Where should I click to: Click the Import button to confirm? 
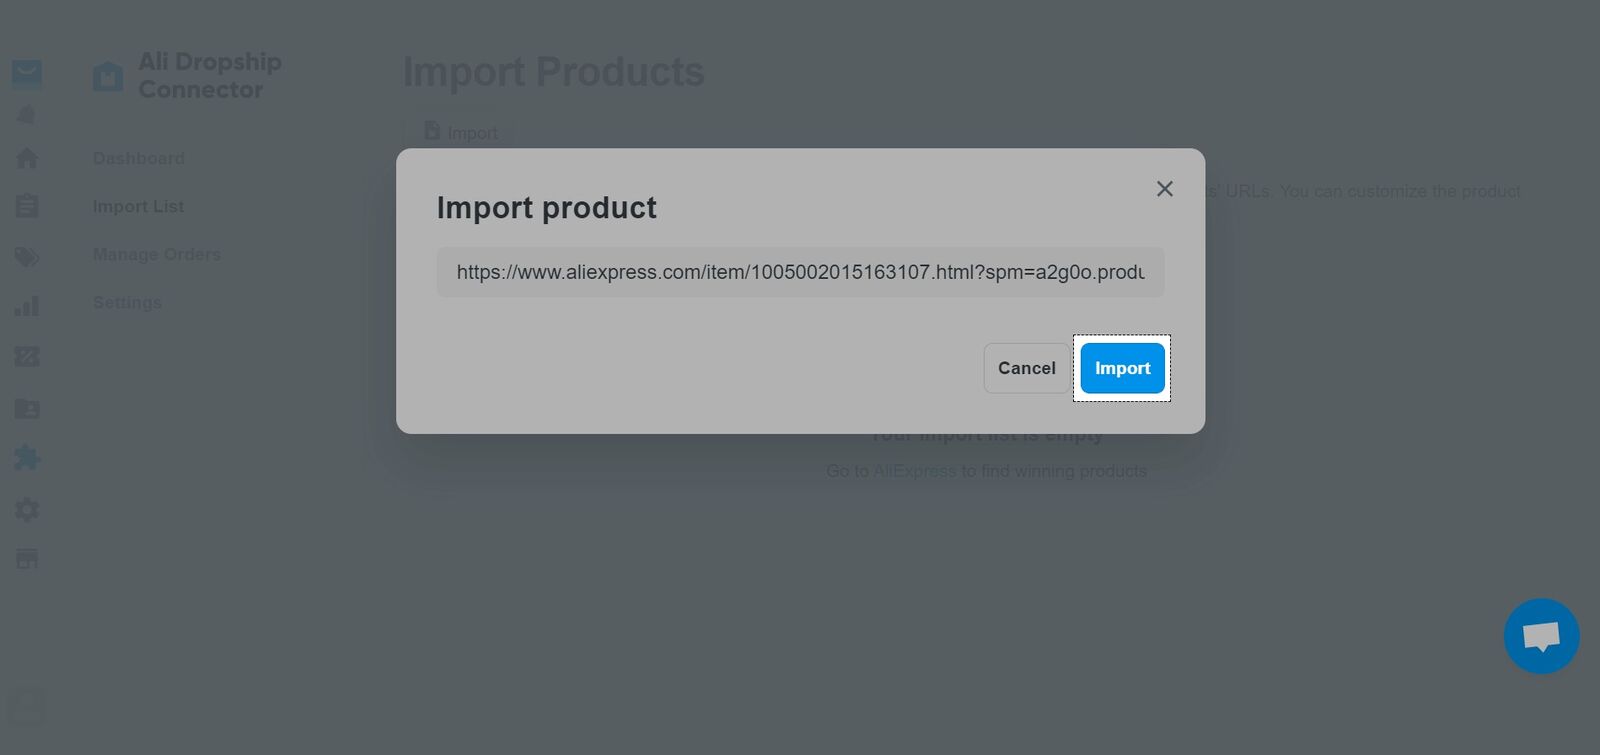click(1121, 368)
